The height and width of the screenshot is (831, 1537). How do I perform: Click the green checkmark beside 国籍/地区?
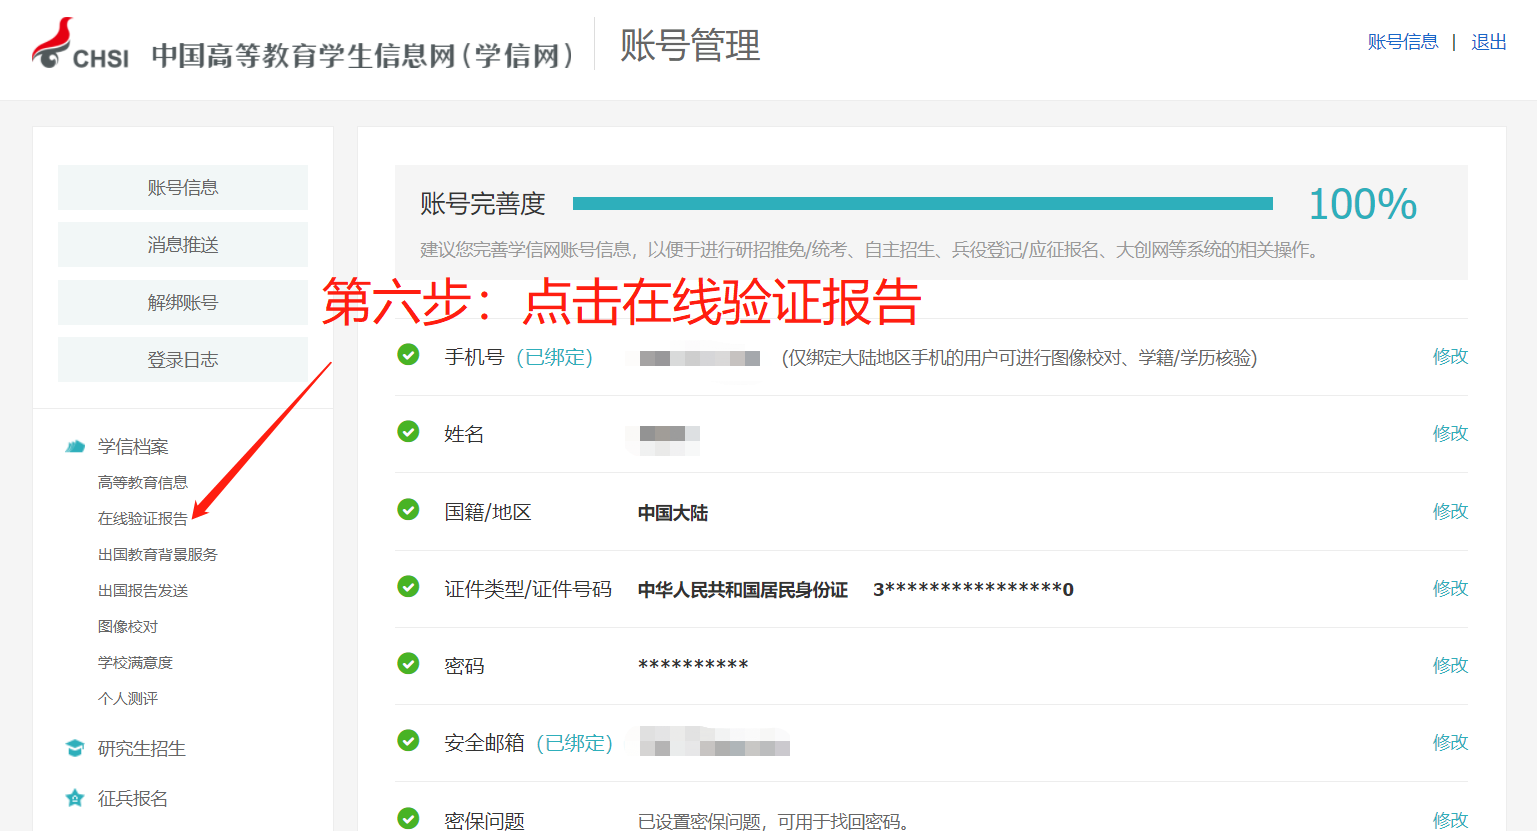[408, 510]
